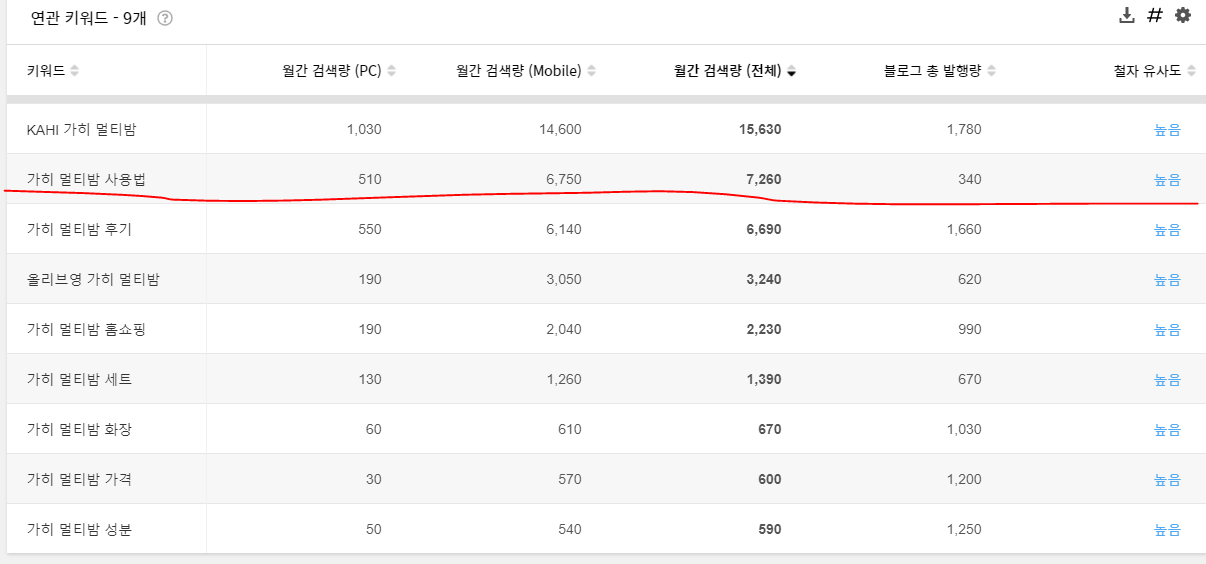
Task: Click the hashtag icon in header
Action: click(x=1155, y=15)
